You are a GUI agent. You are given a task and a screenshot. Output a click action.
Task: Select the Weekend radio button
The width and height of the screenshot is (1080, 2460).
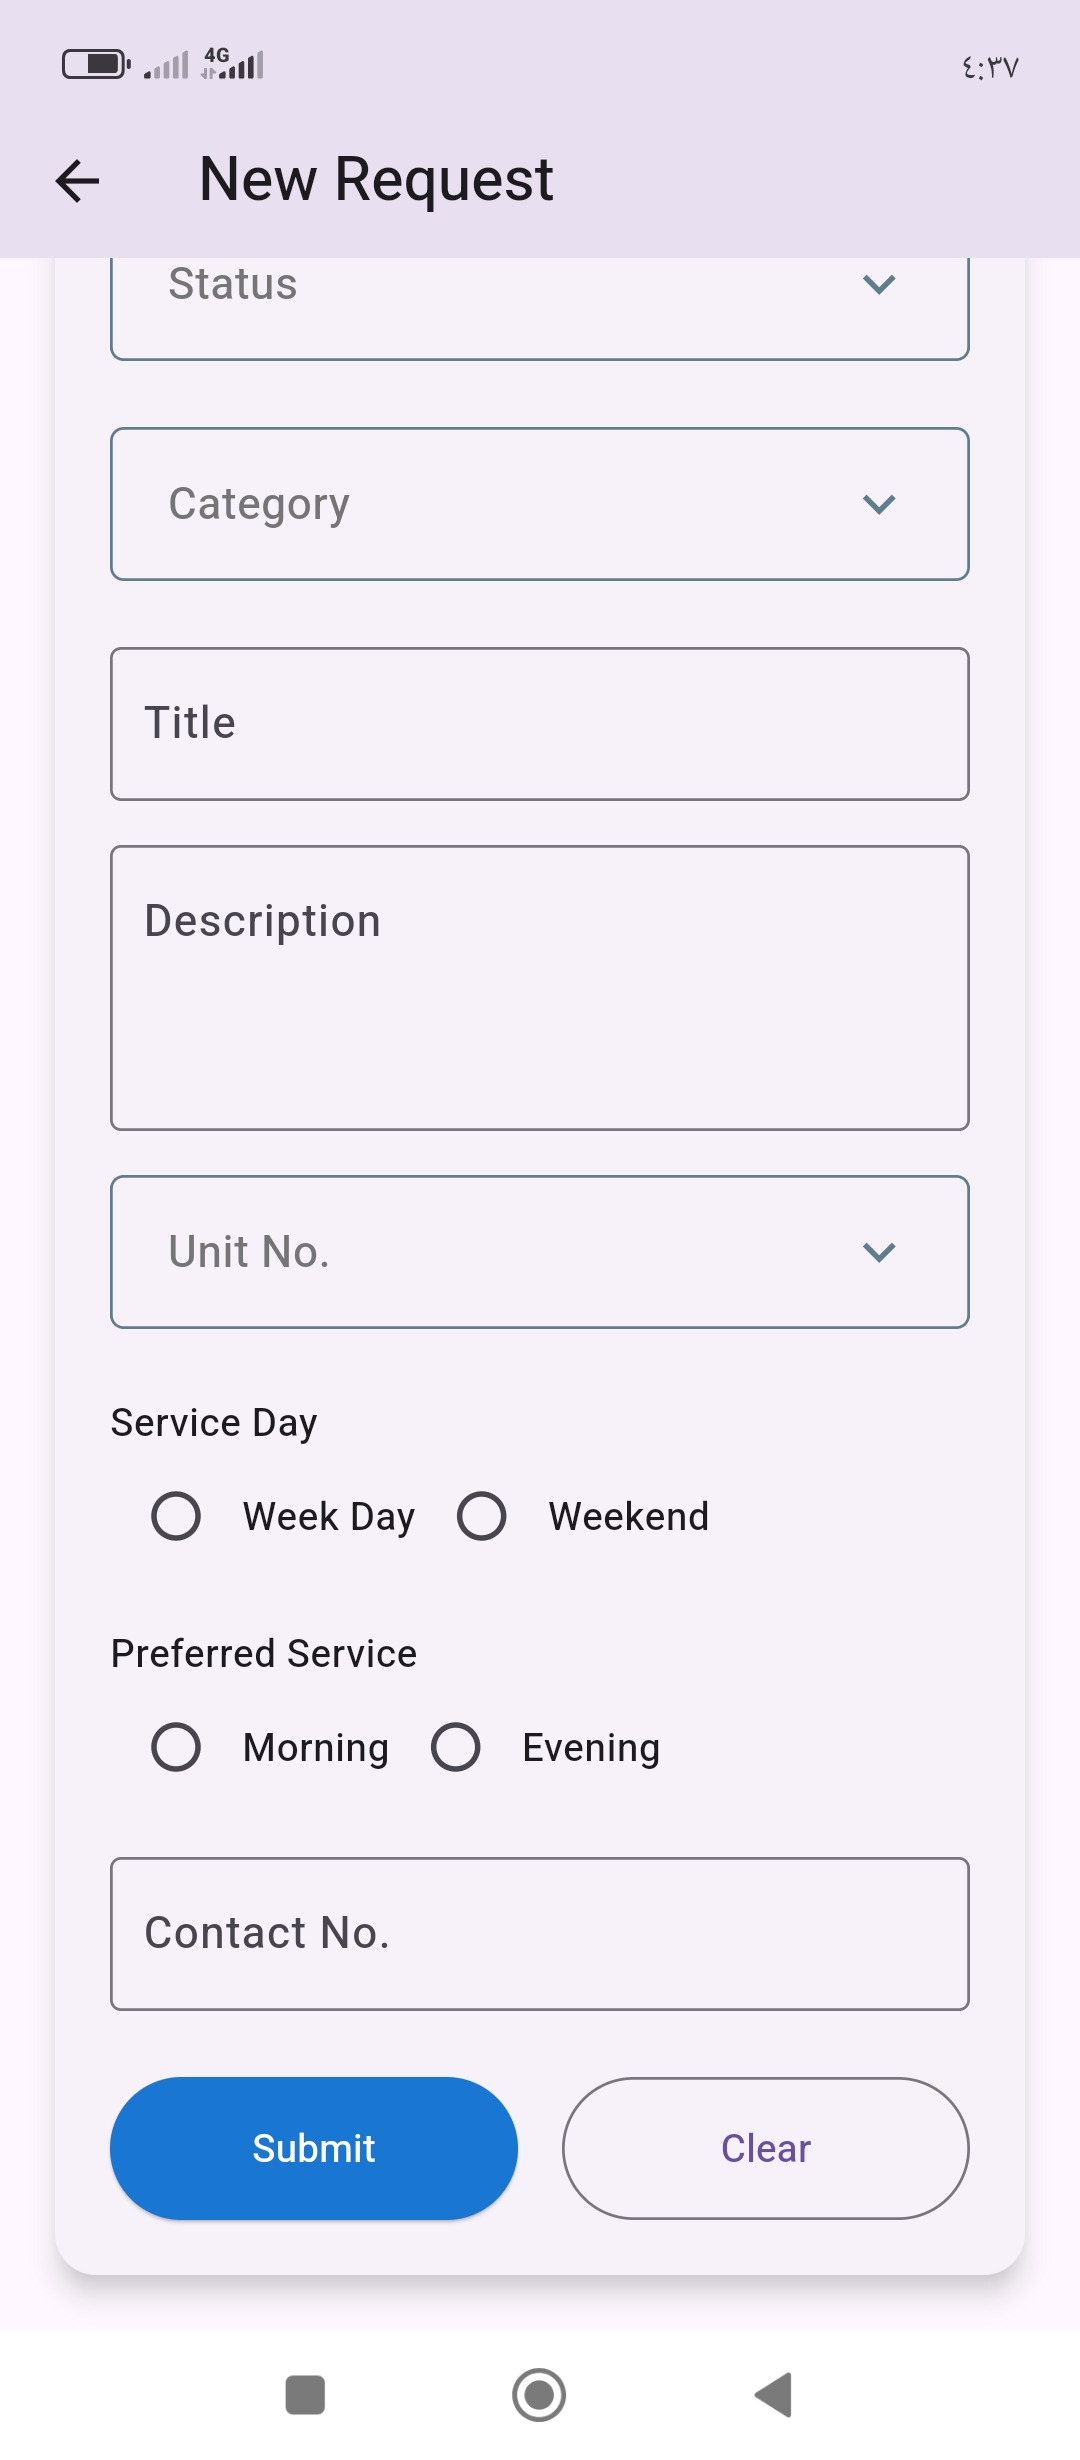tap(482, 1516)
